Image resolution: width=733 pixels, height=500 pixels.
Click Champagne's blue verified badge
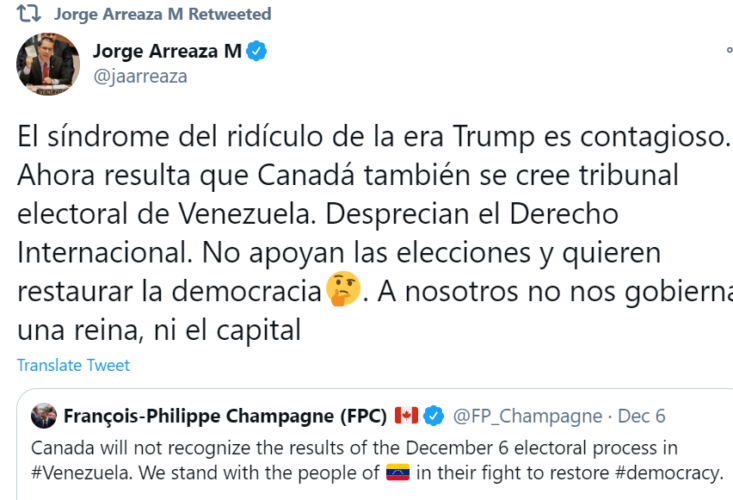coord(434,415)
